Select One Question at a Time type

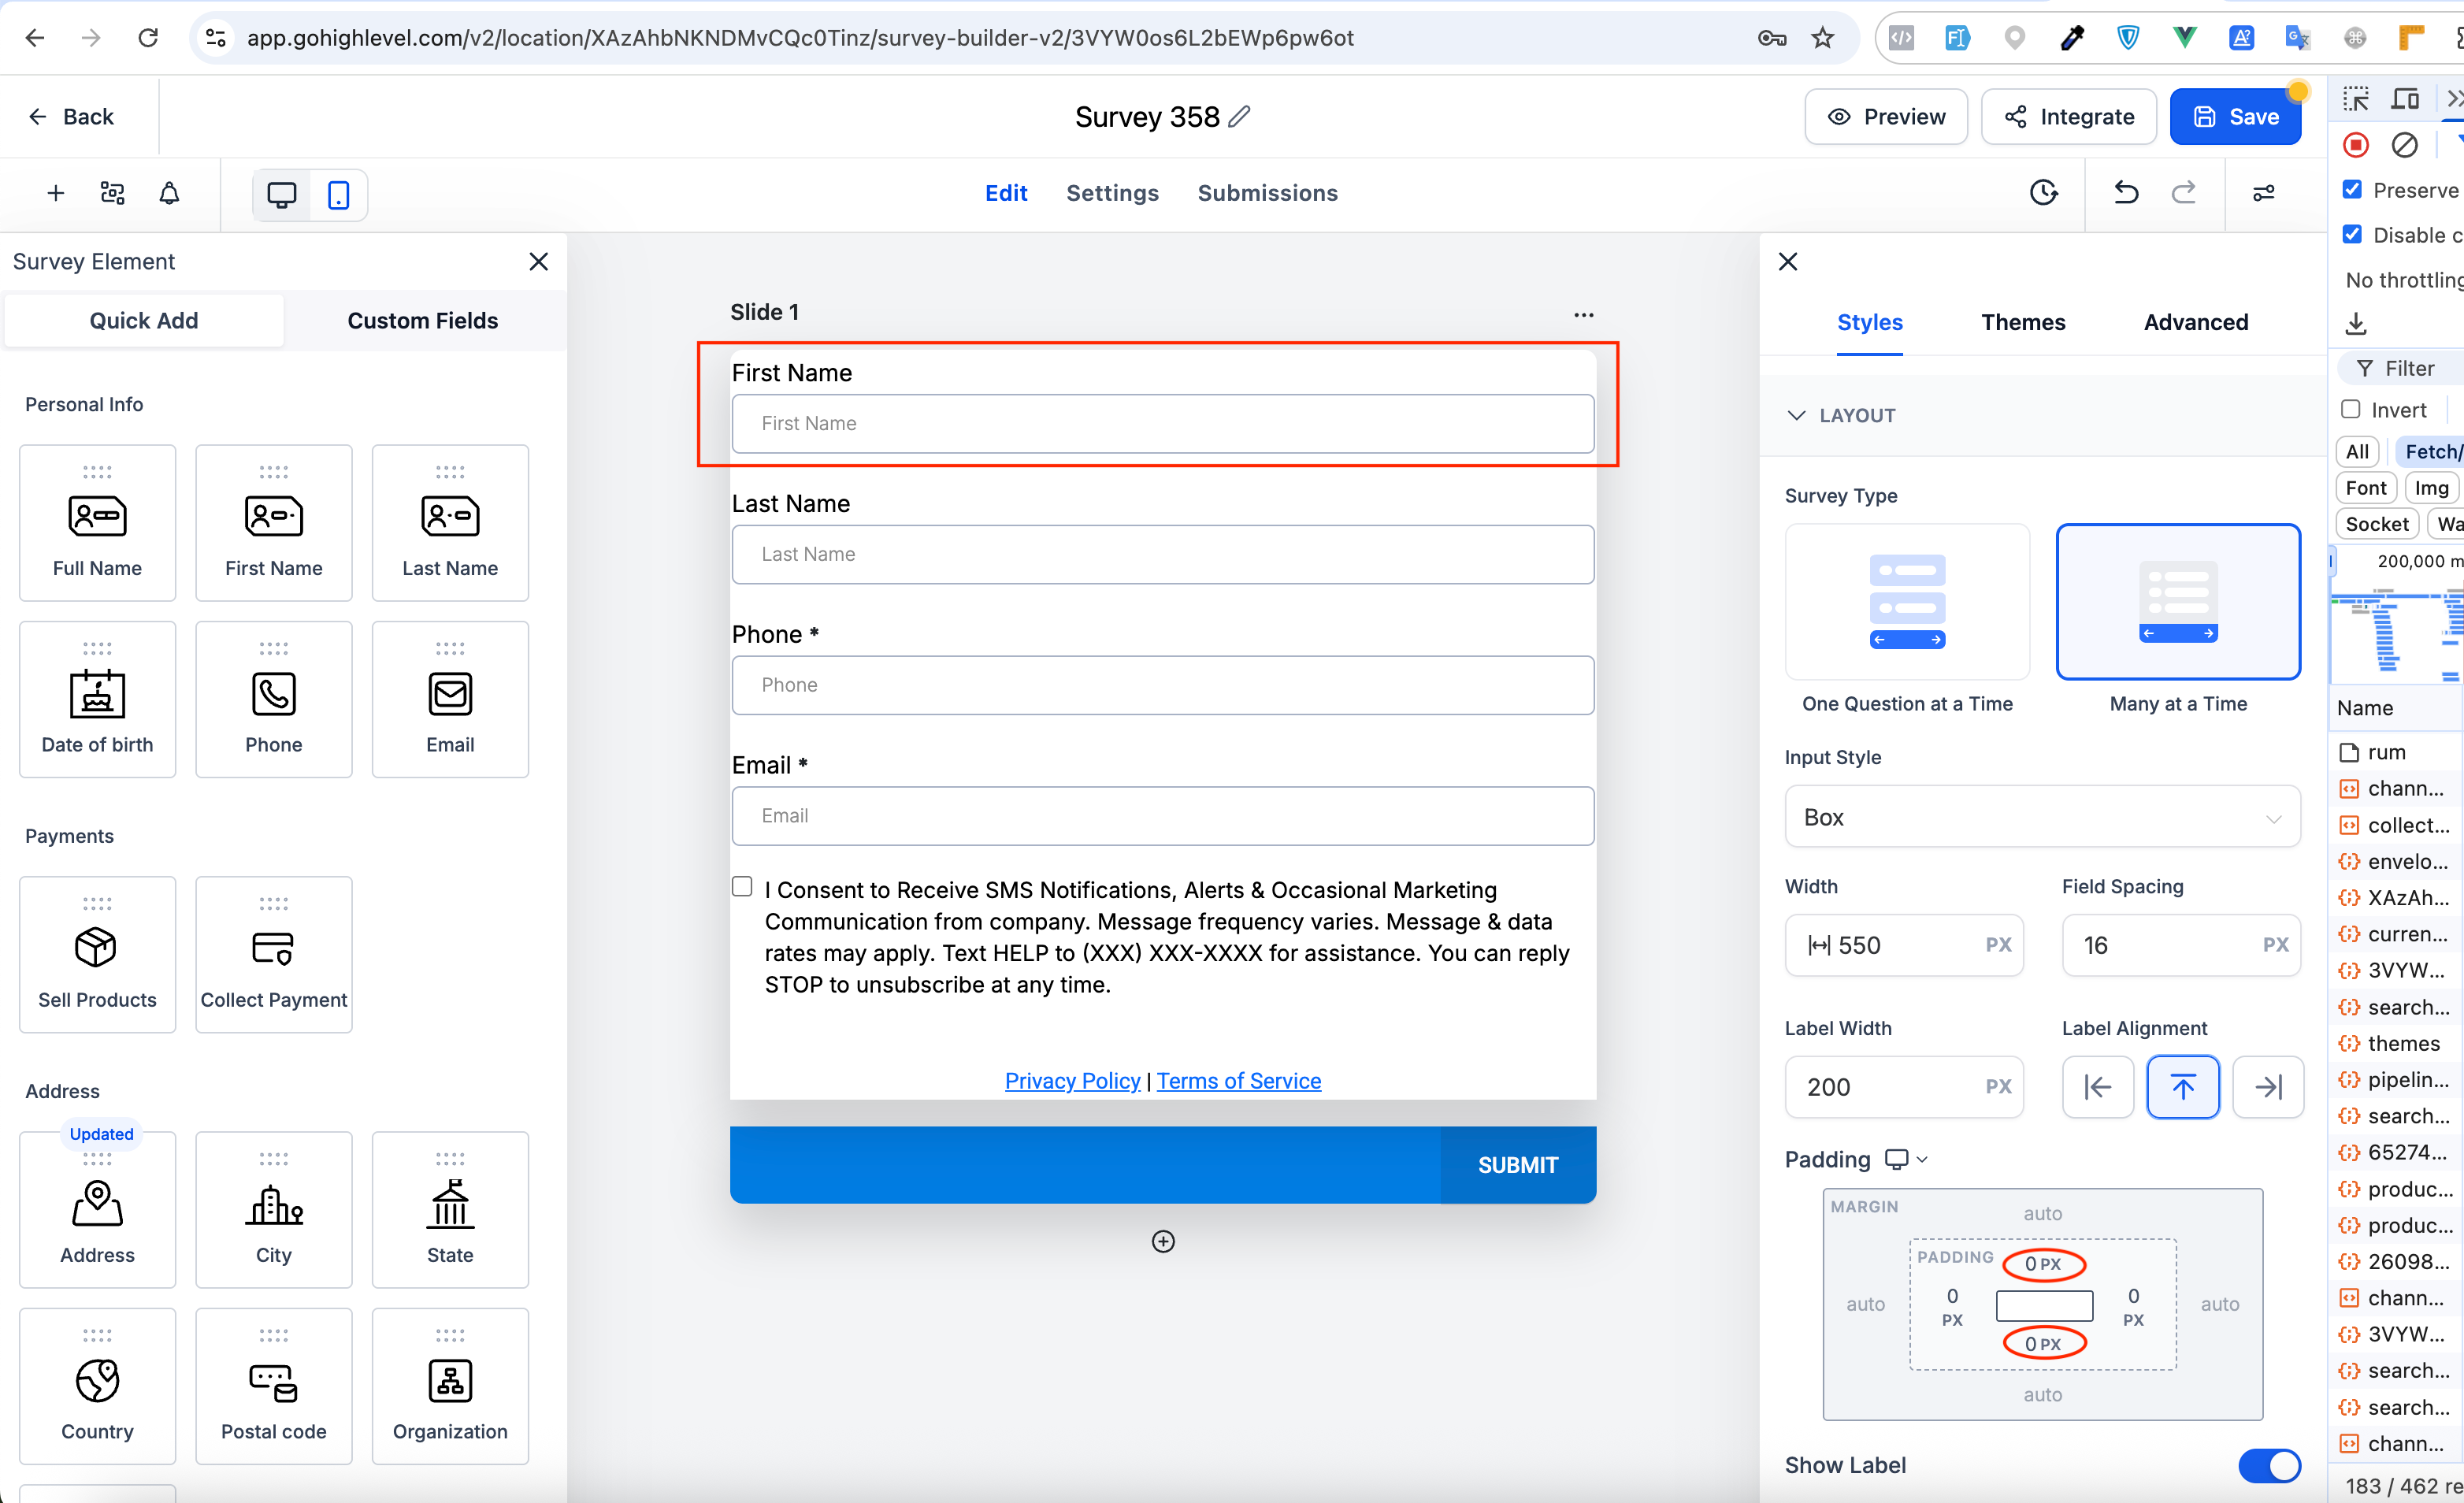coord(1906,603)
